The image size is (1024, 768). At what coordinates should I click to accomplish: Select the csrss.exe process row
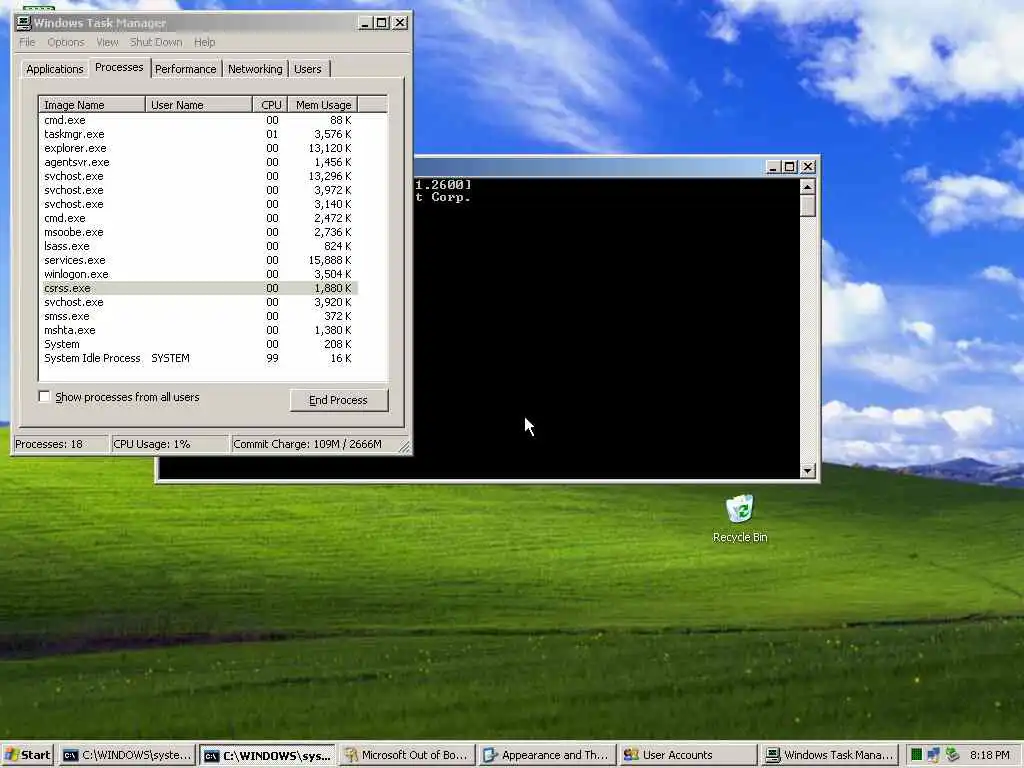point(198,288)
